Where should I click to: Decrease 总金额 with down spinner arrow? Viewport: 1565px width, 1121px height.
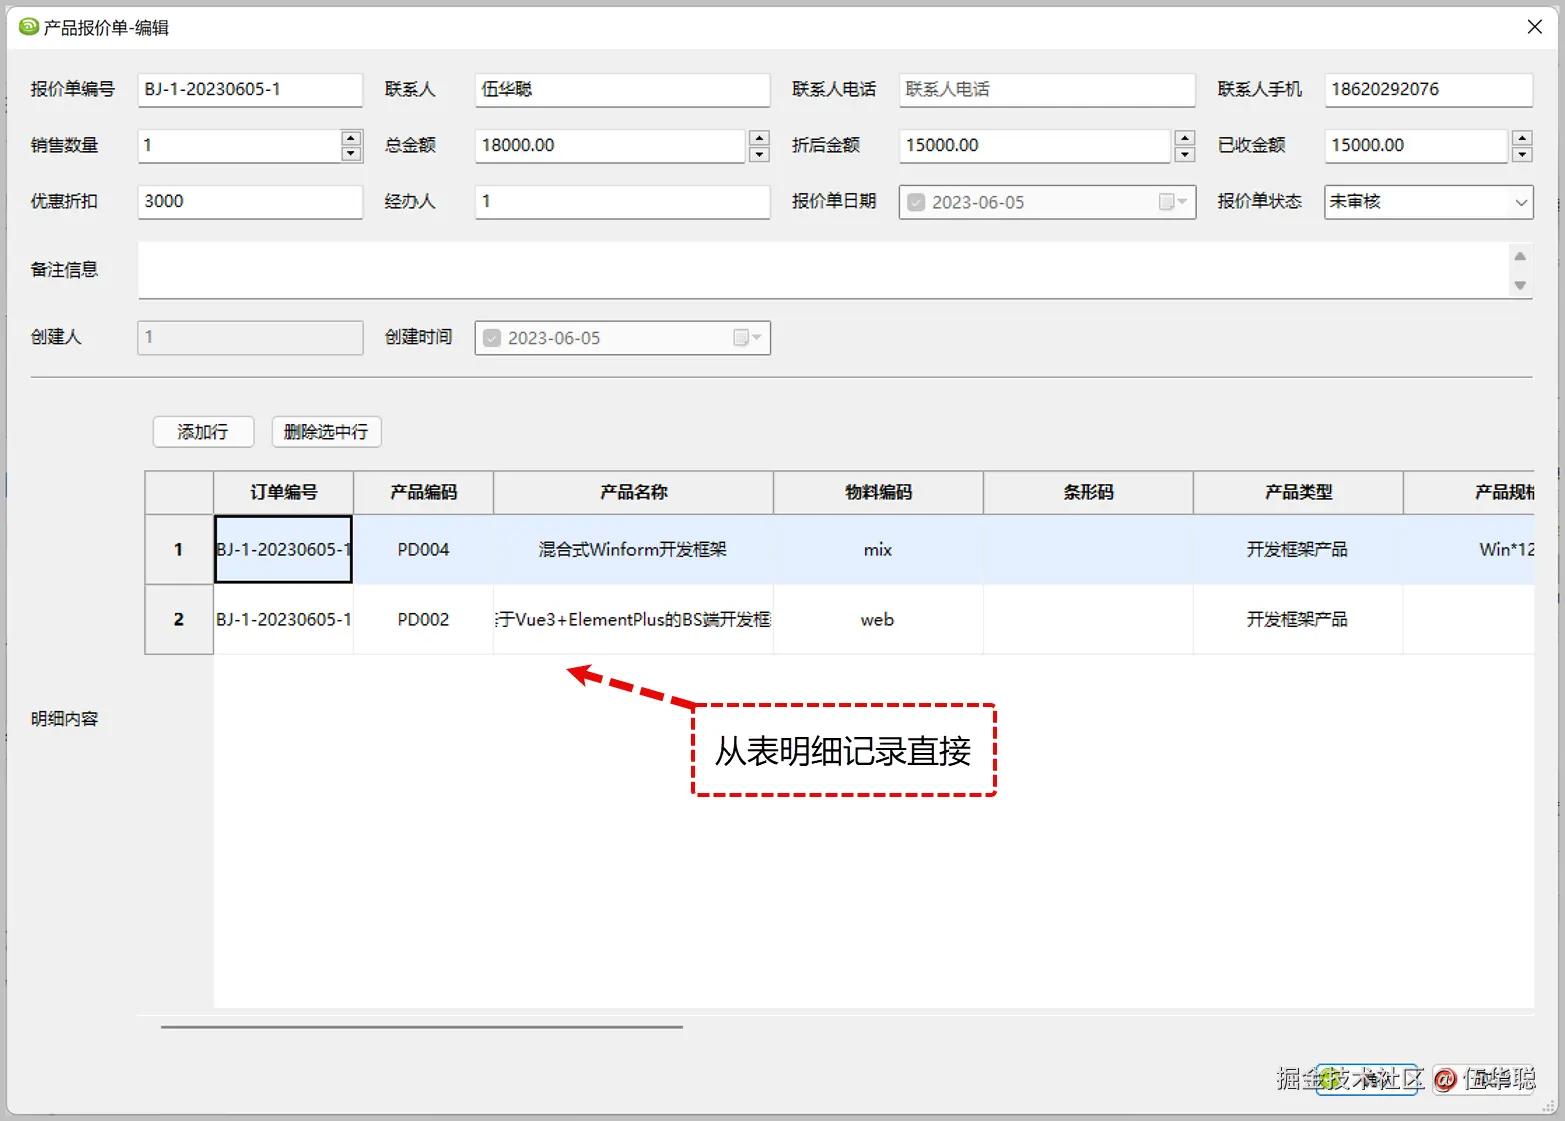coord(759,154)
